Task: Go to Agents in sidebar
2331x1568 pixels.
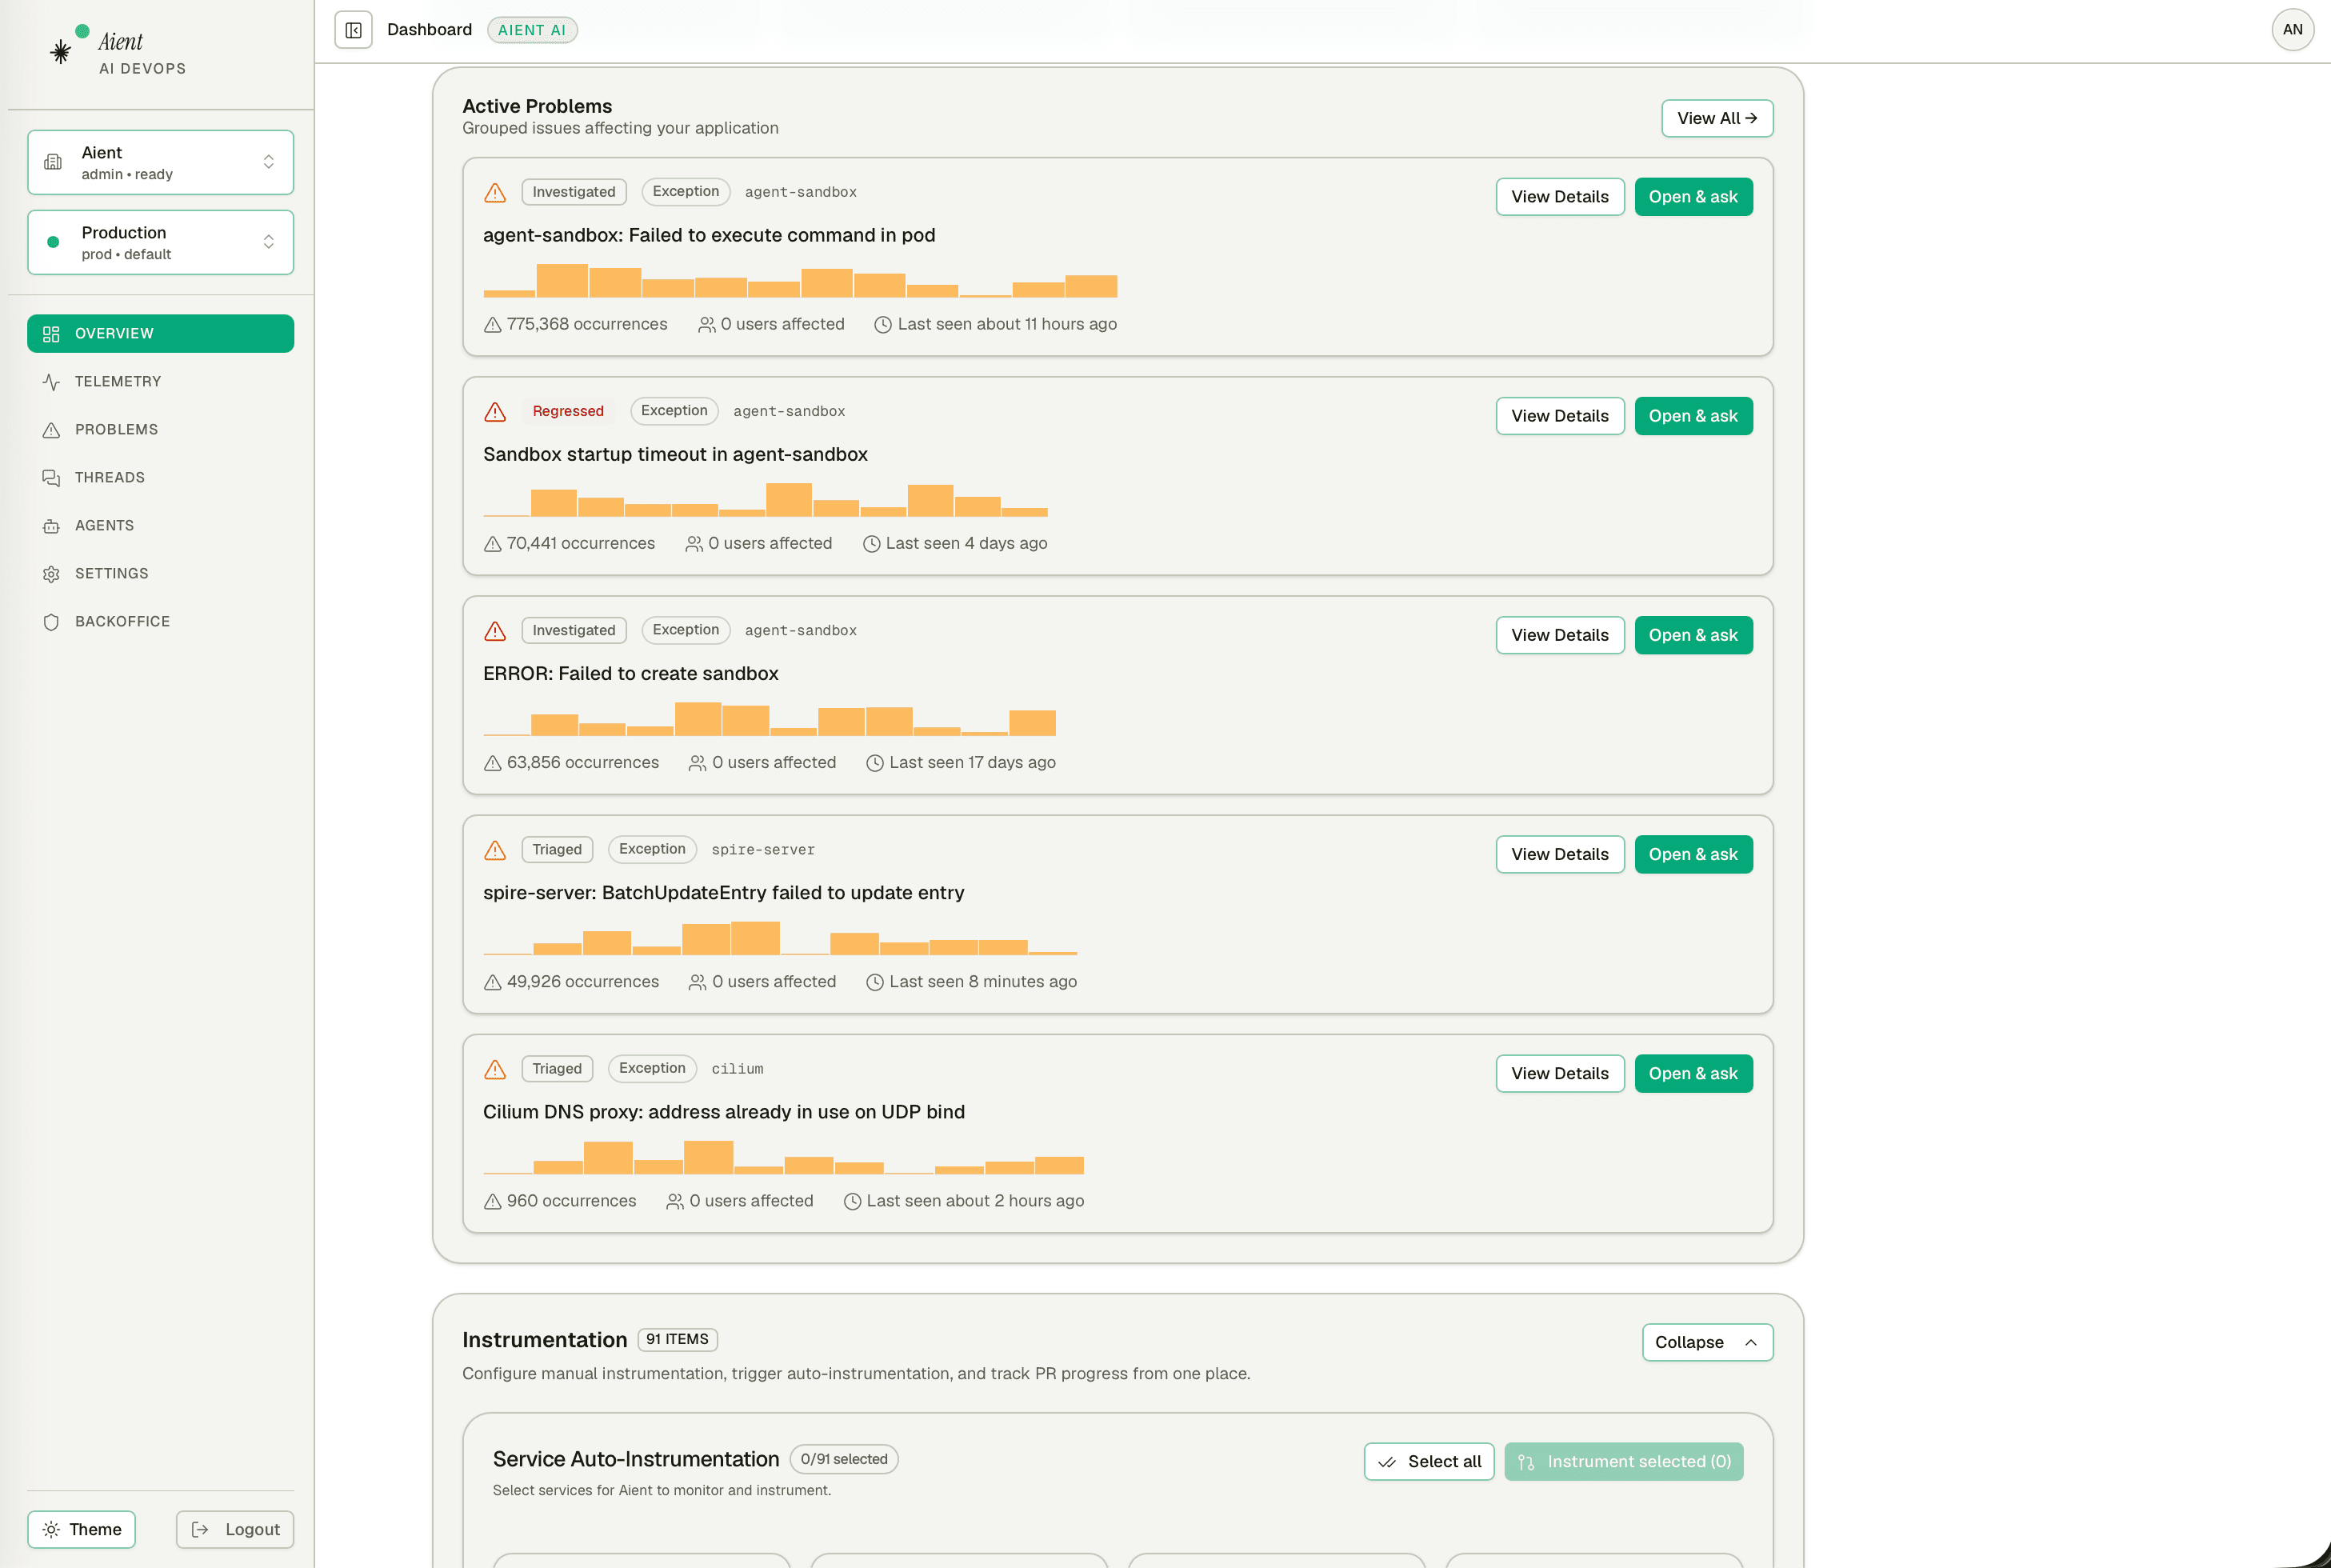Action: [x=161, y=526]
